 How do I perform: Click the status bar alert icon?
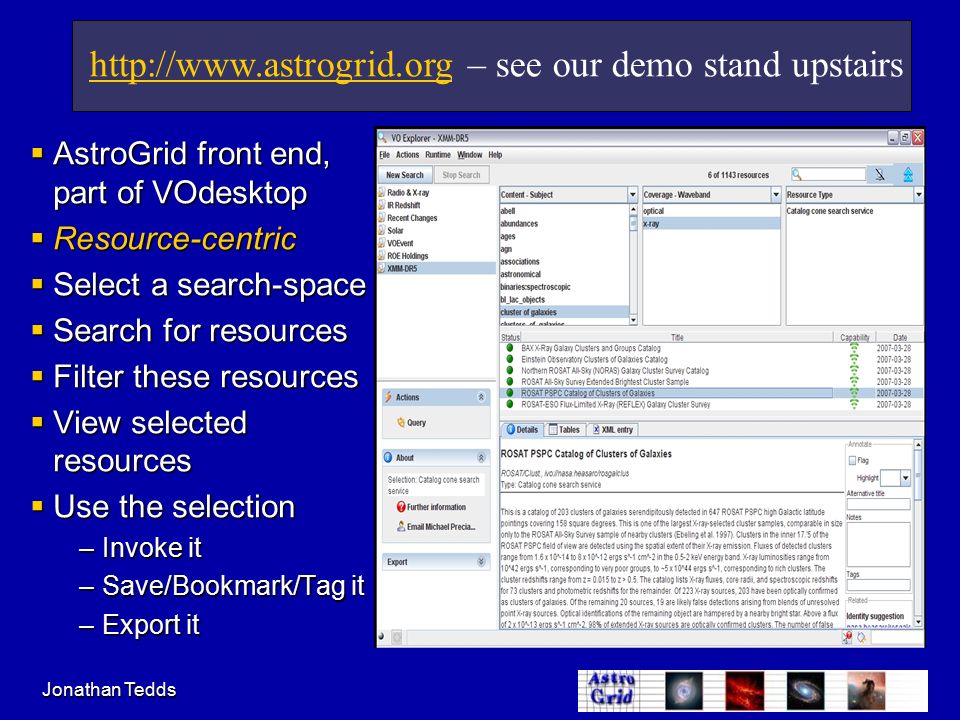click(x=847, y=638)
